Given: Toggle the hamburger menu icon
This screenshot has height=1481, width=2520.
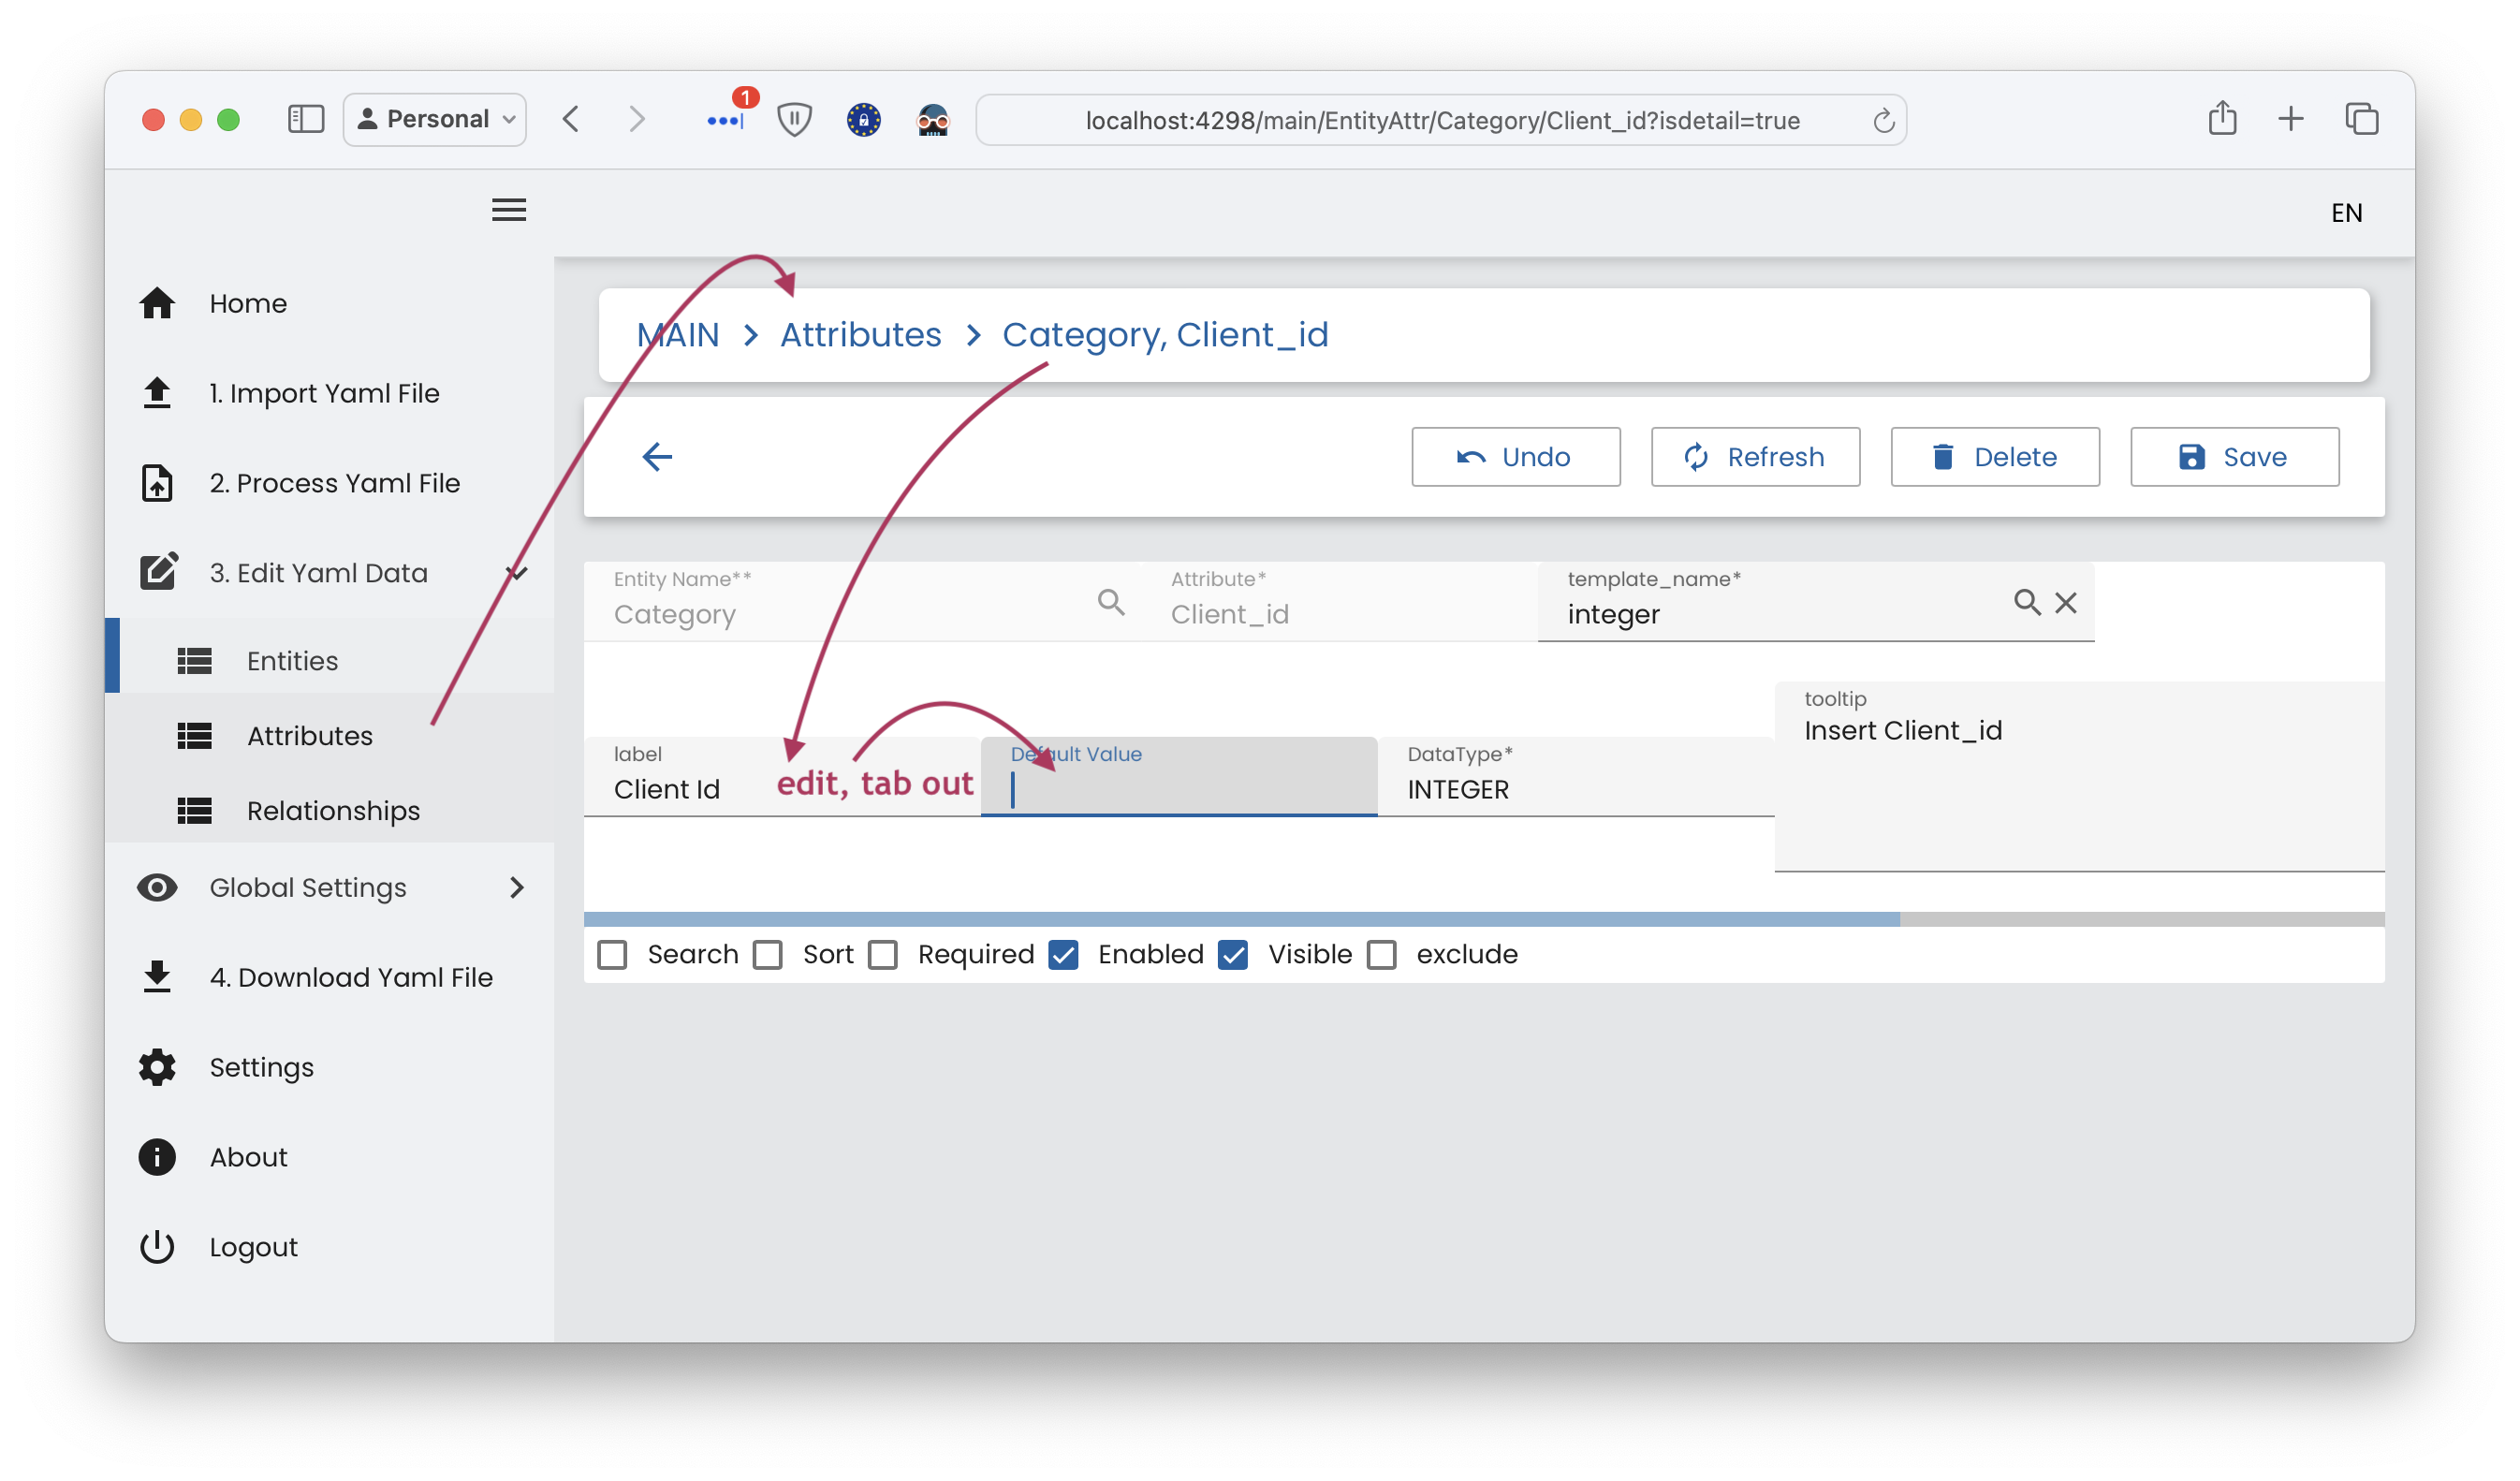Looking at the screenshot, I should (509, 210).
